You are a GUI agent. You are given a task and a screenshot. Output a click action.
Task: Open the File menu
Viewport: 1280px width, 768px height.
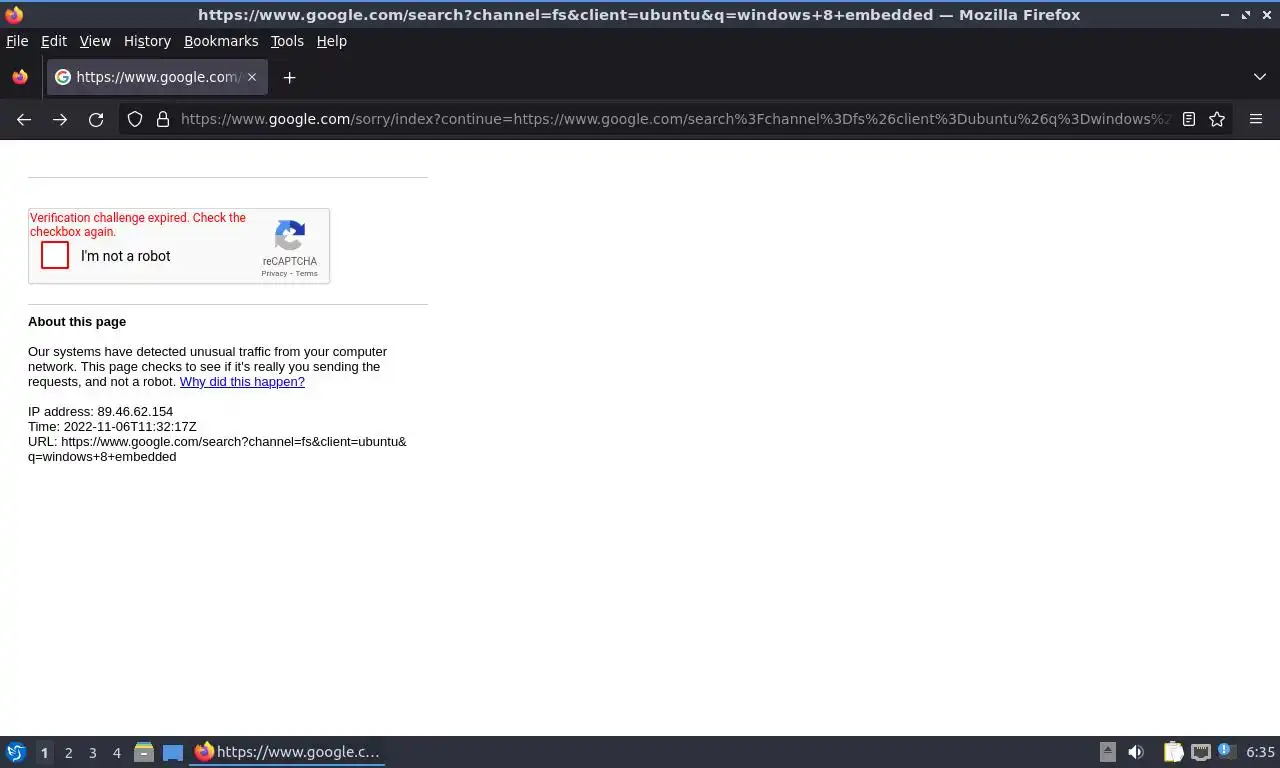click(x=17, y=41)
